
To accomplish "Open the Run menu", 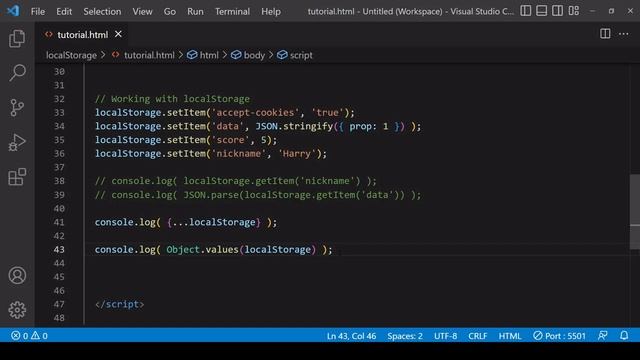I will pos(195,11).
